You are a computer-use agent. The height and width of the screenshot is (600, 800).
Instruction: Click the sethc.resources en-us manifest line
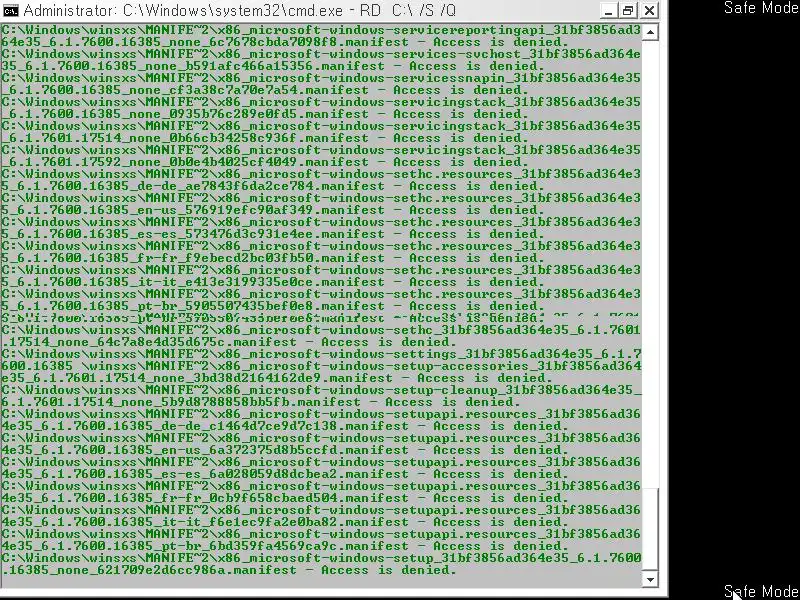[320, 204]
